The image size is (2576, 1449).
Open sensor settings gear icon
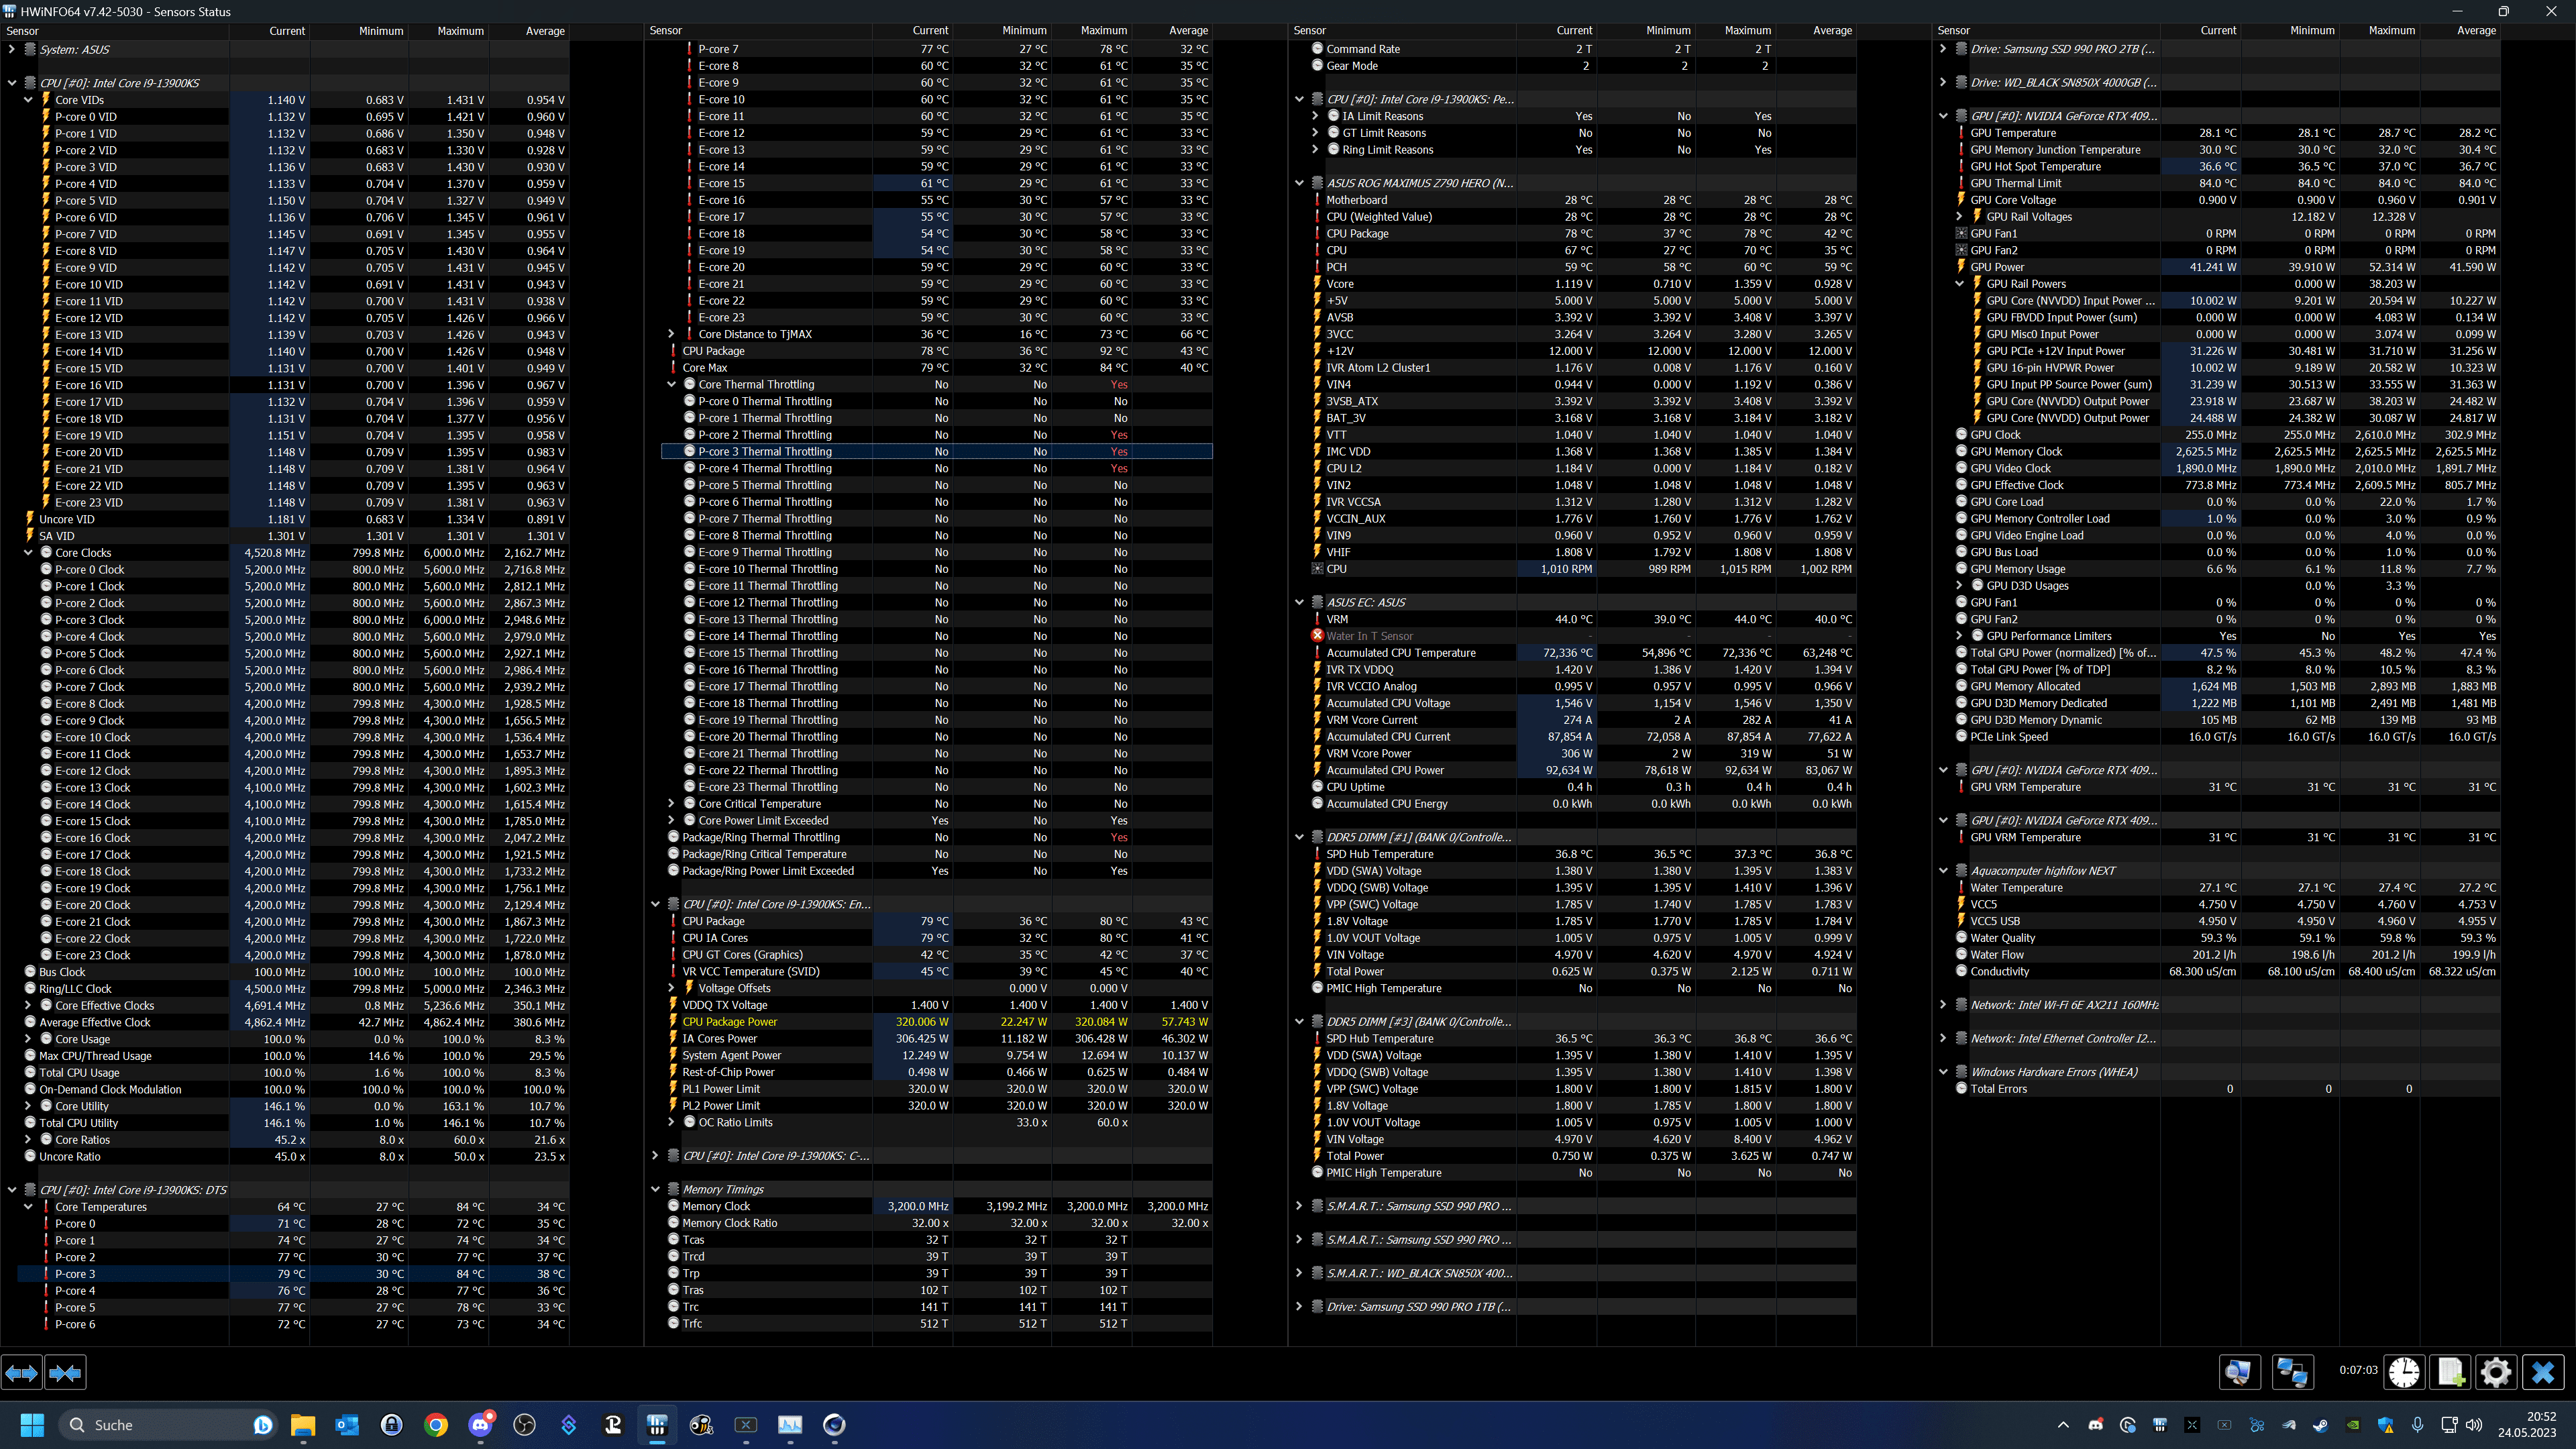pyautogui.click(x=2496, y=1372)
